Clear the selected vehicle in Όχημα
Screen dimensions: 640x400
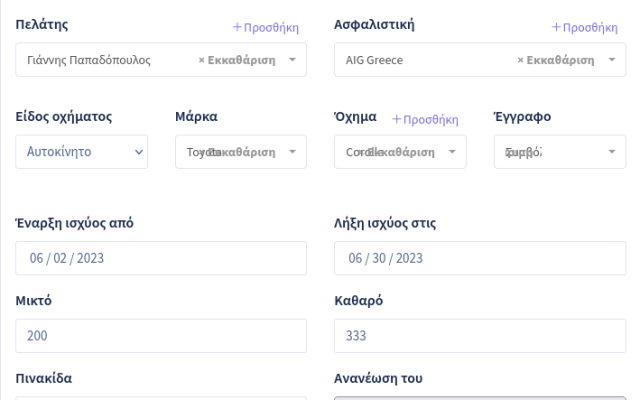click(x=399, y=152)
